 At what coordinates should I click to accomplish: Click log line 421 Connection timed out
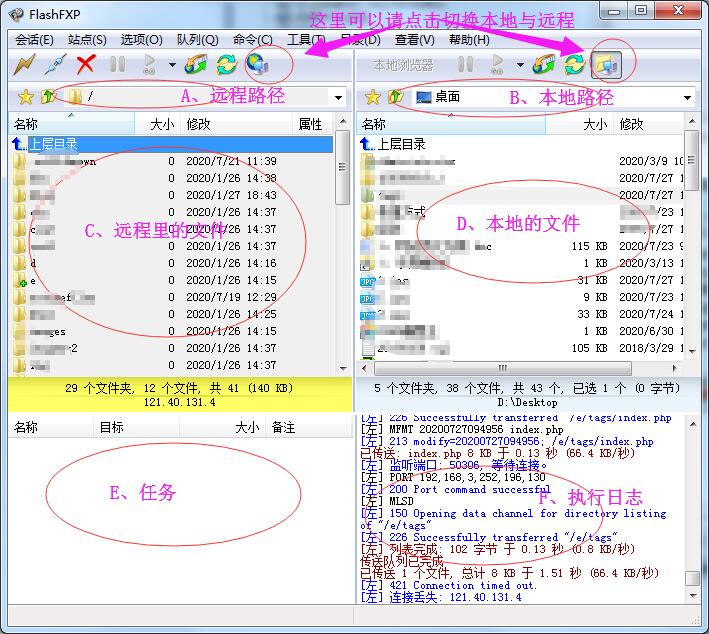[x=449, y=586]
